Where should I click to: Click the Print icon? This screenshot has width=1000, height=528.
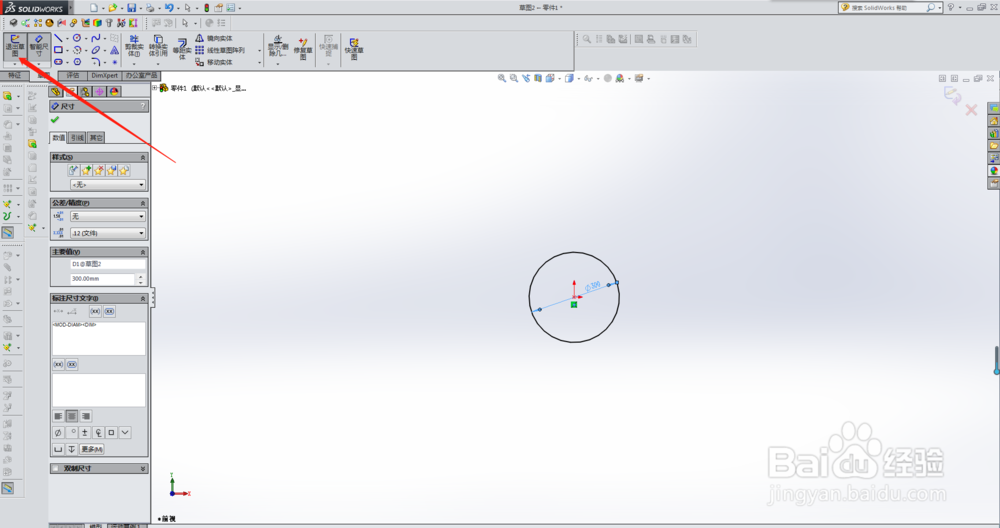point(150,8)
